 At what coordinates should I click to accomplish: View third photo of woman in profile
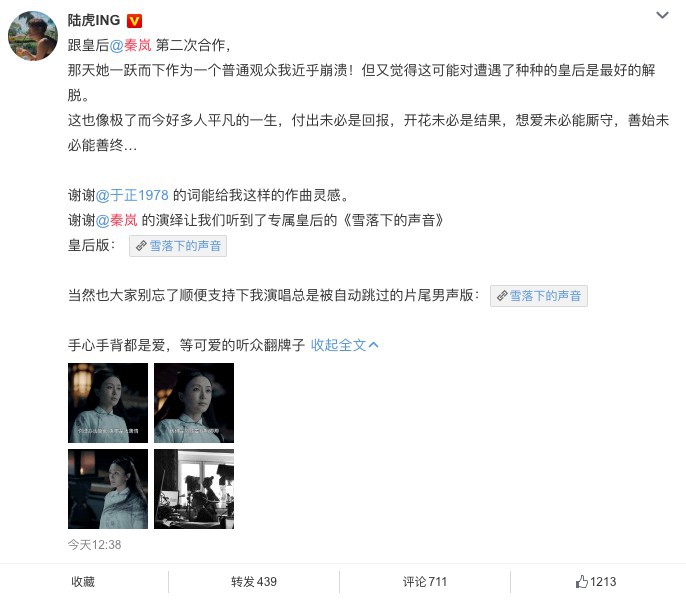[108, 489]
